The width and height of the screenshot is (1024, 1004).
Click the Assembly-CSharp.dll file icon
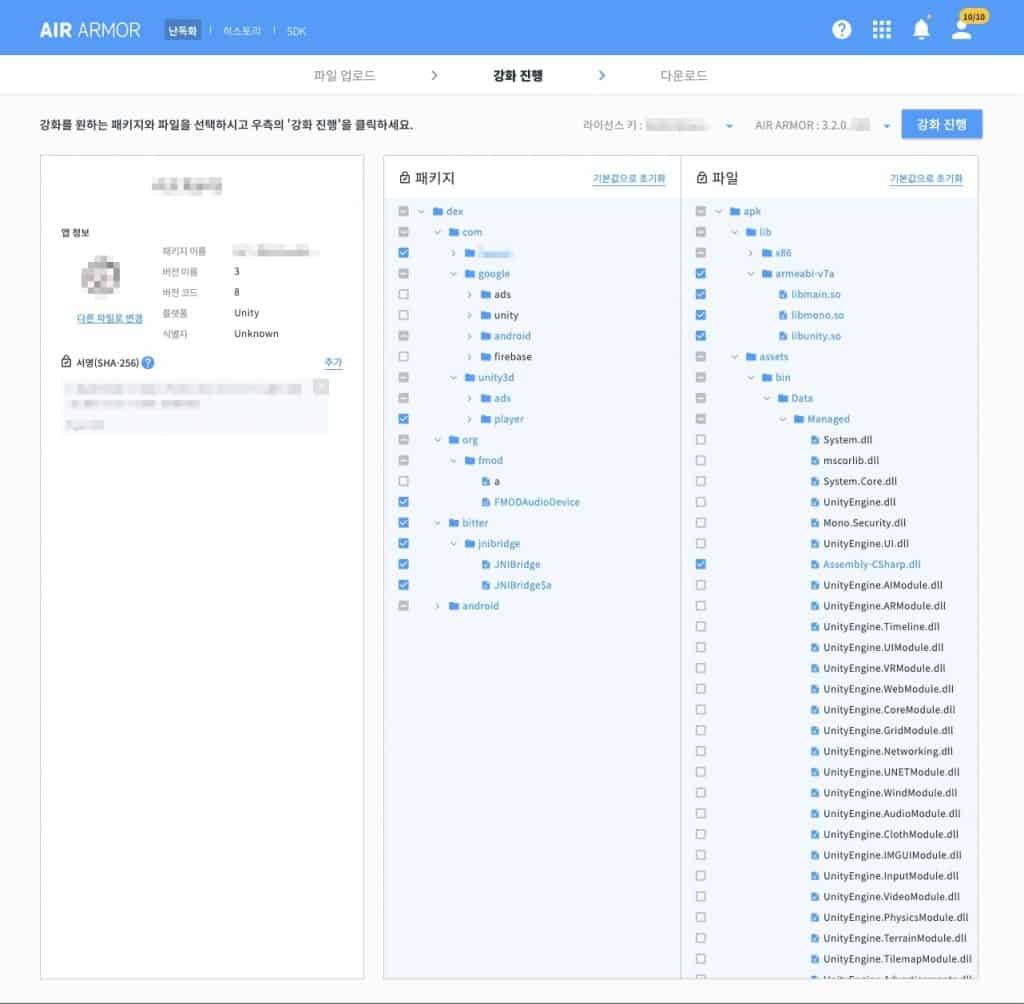(814, 565)
